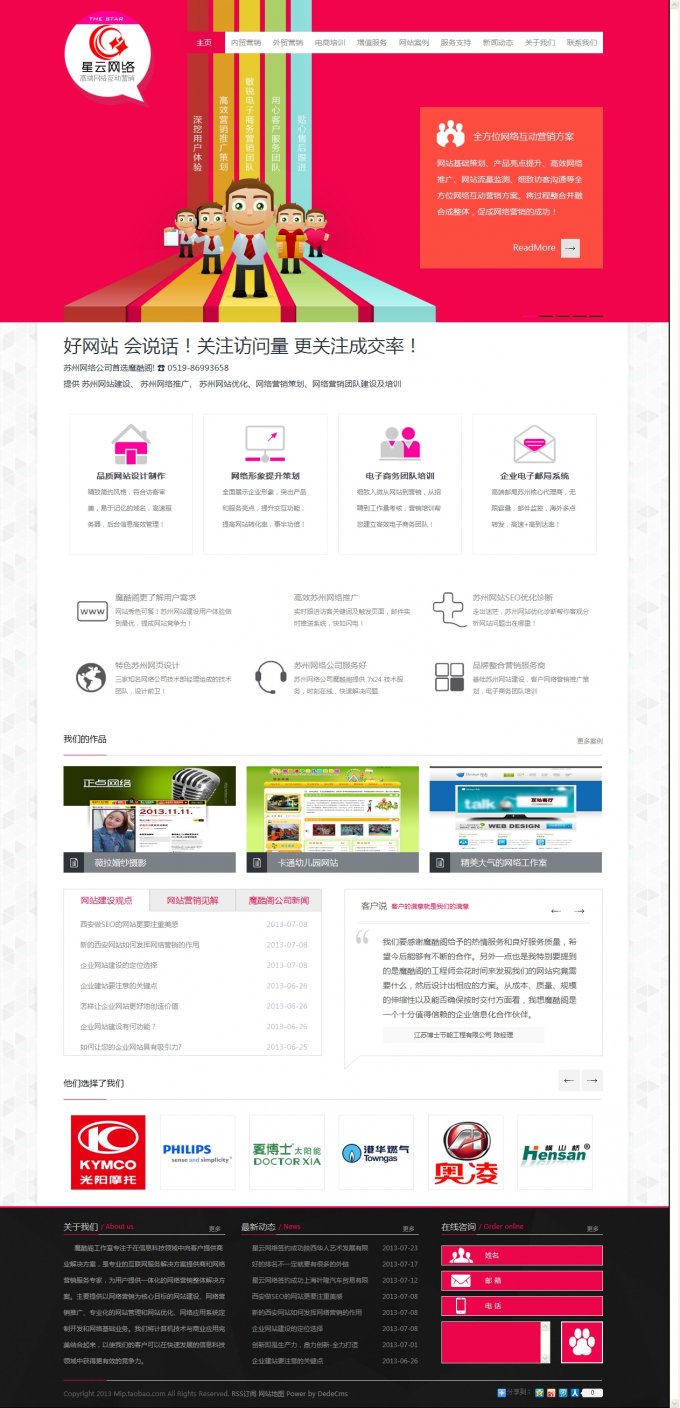Click the monitor icon for 网络形象提升策划
680x1408 pixels.
pyautogui.click(x=265, y=442)
